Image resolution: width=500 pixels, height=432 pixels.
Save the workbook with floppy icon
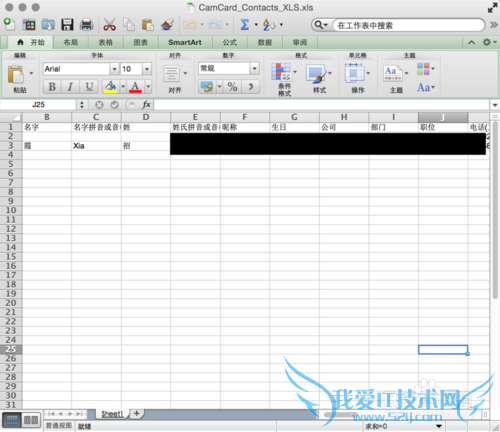pyautogui.click(x=67, y=25)
